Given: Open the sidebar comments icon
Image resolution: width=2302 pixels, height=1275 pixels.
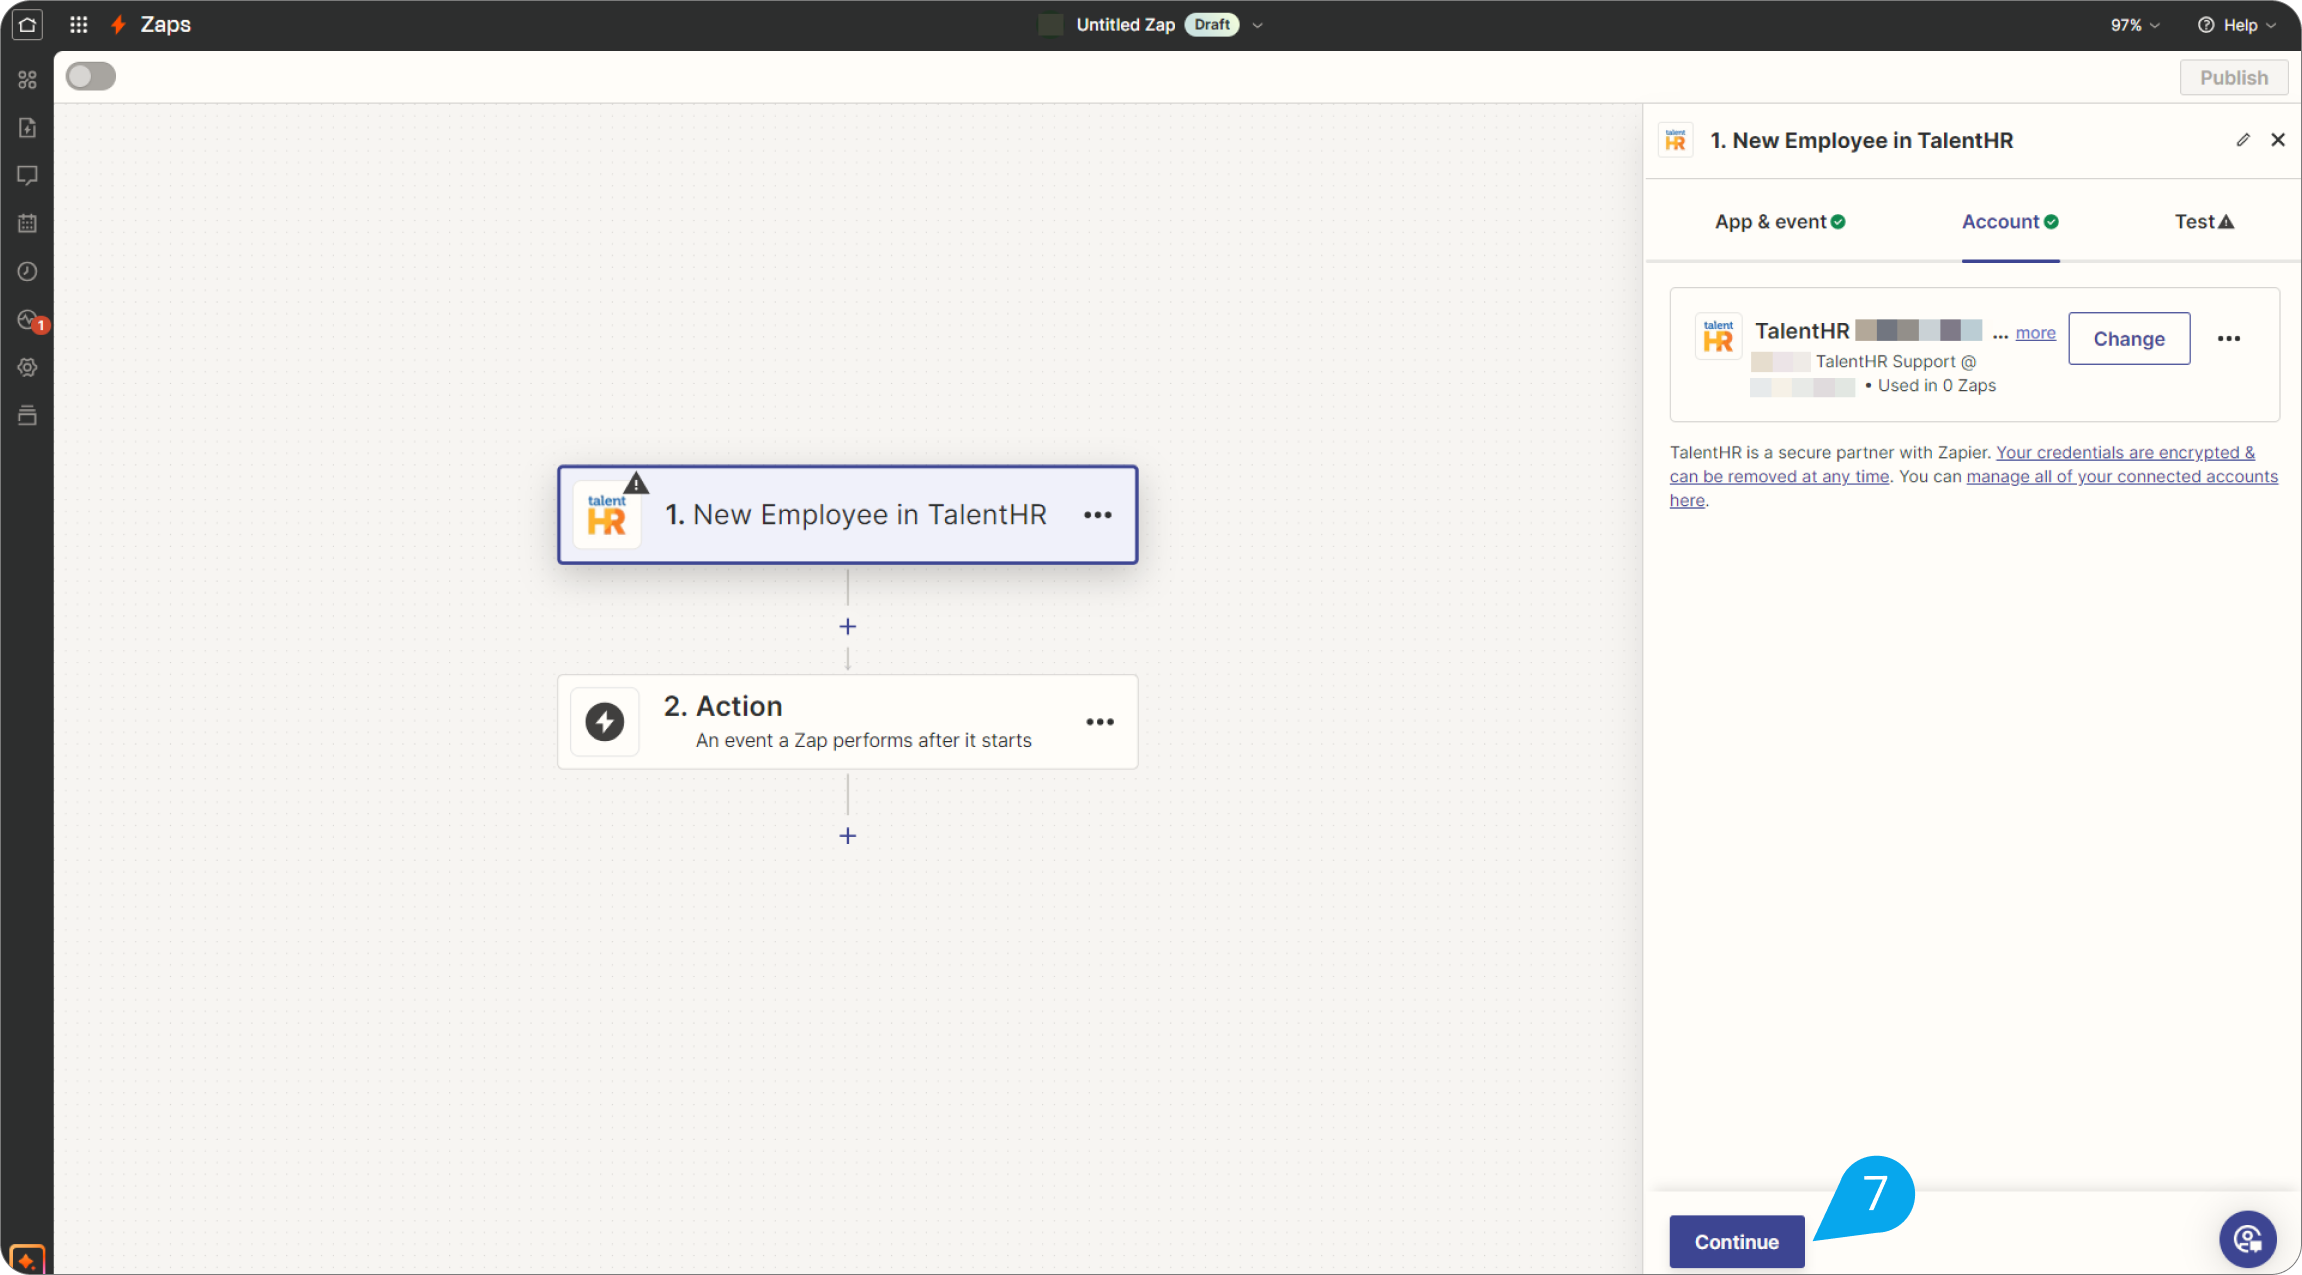Looking at the screenshot, I should [x=27, y=175].
